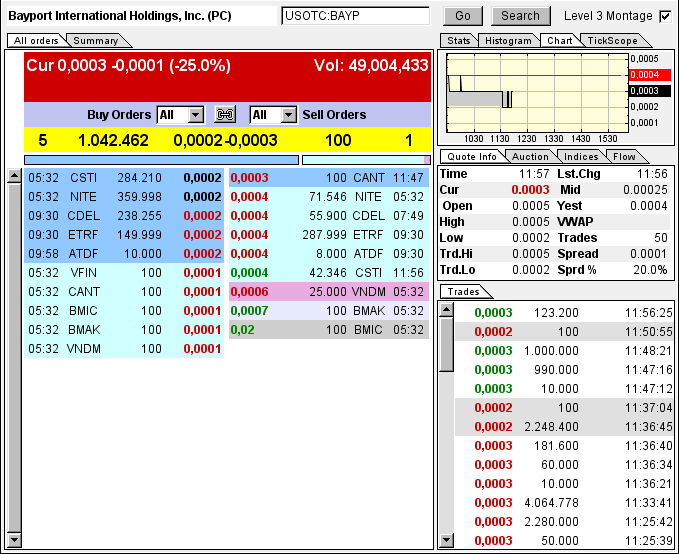Click the Trades list scroll up arrow
This screenshot has width=679, height=554.
[446, 309]
